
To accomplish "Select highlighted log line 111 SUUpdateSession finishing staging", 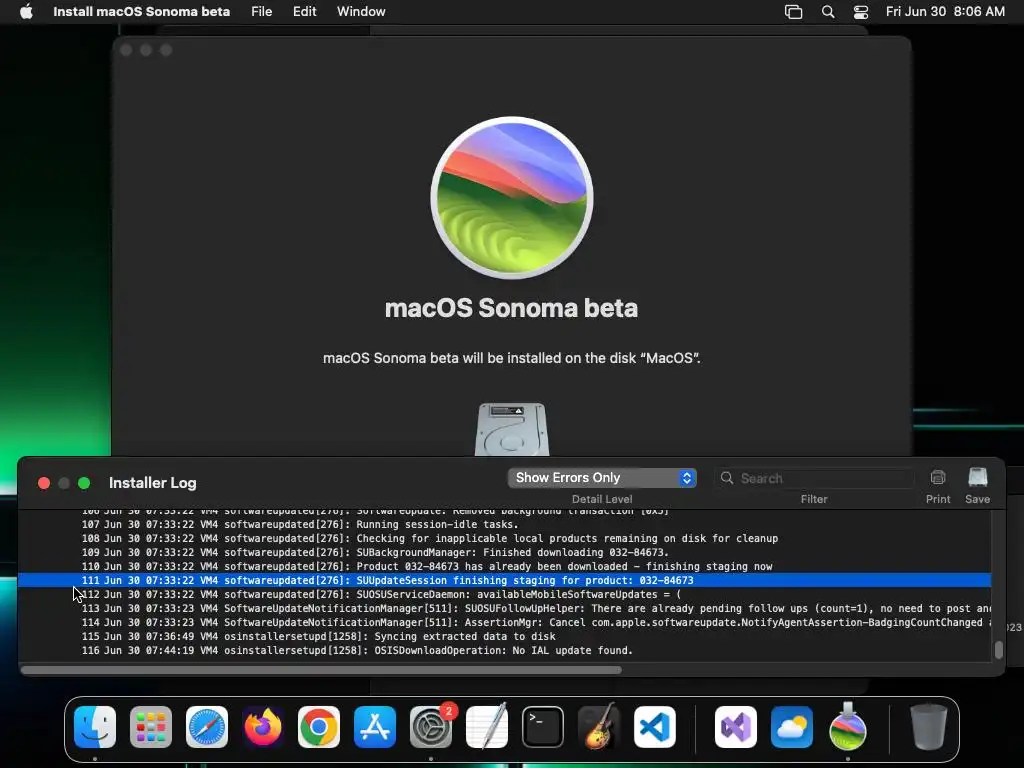I will [x=504, y=581].
